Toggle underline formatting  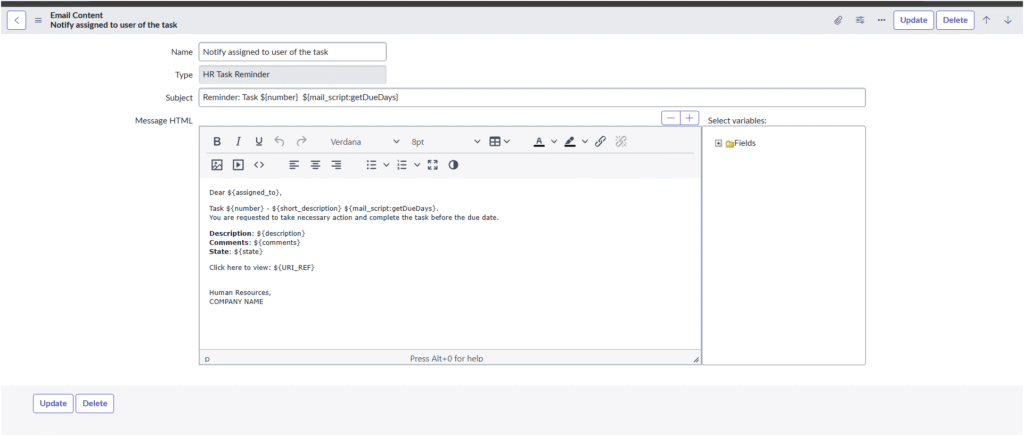pos(259,142)
